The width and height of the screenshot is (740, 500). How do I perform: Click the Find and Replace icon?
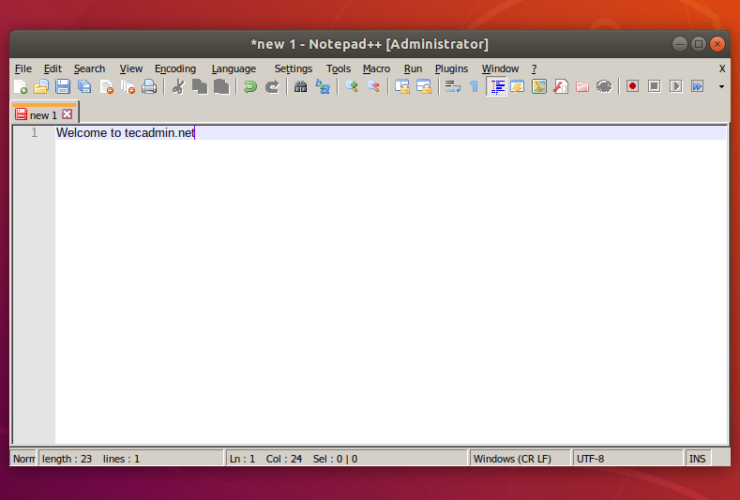coord(322,87)
